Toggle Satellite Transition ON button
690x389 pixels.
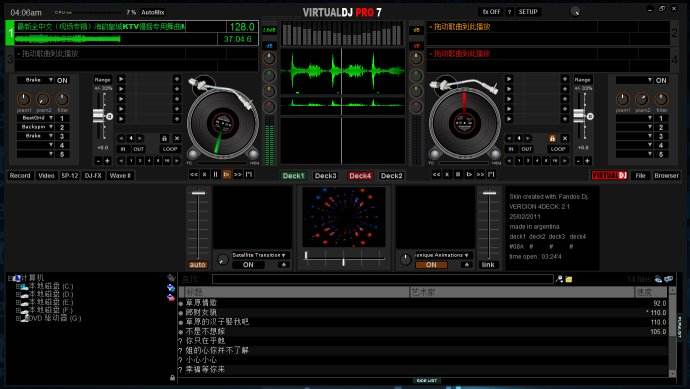248,265
